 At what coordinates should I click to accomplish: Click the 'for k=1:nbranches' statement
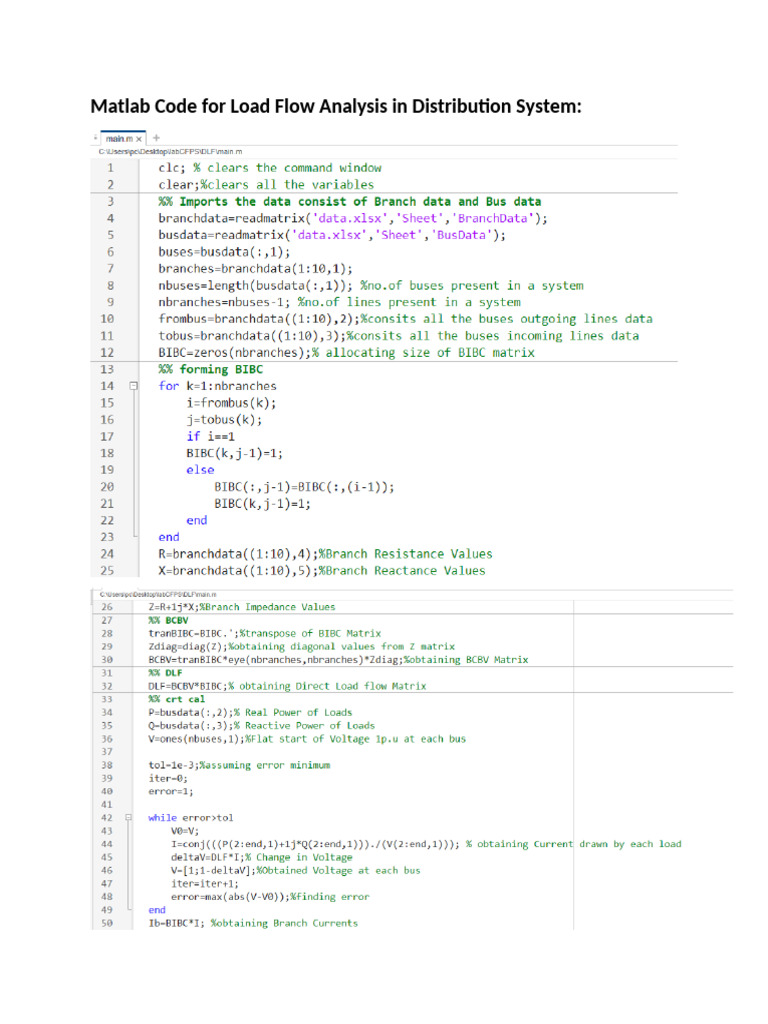coord(217,386)
